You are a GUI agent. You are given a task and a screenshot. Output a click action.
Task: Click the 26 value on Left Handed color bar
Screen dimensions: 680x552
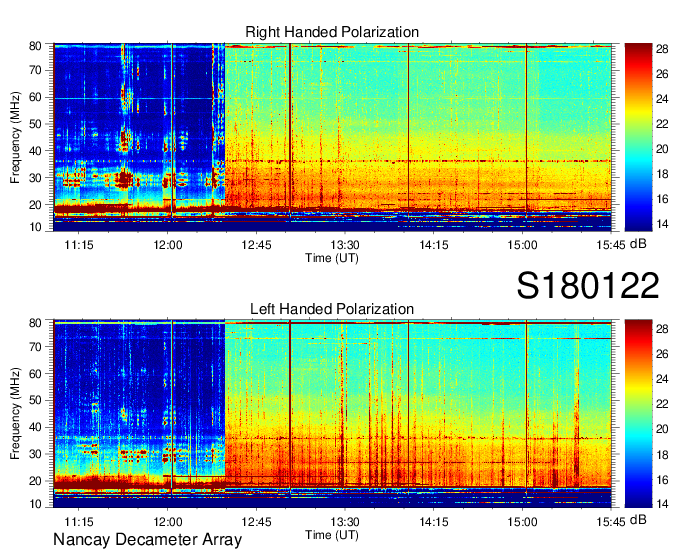662,354
